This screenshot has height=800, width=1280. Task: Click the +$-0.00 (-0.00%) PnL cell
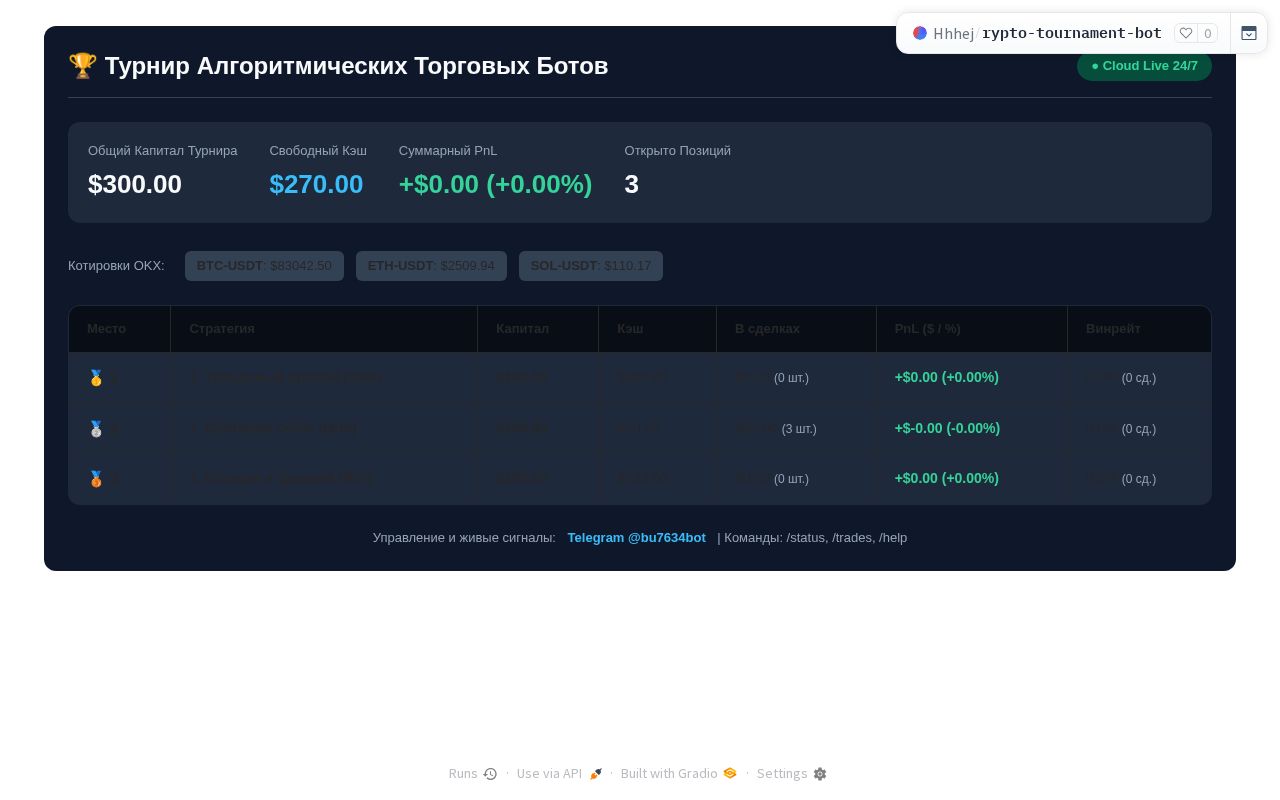pos(947,428)
